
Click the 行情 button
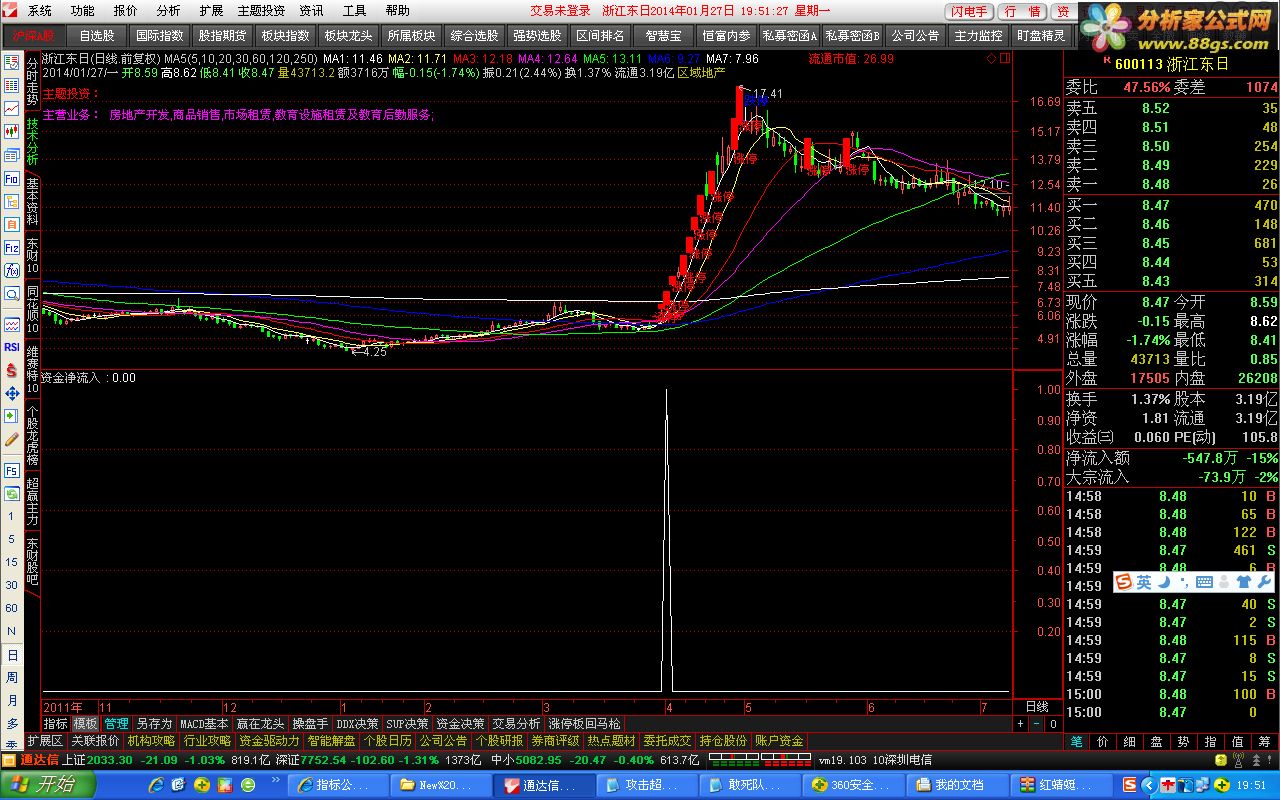[1022, 11]
